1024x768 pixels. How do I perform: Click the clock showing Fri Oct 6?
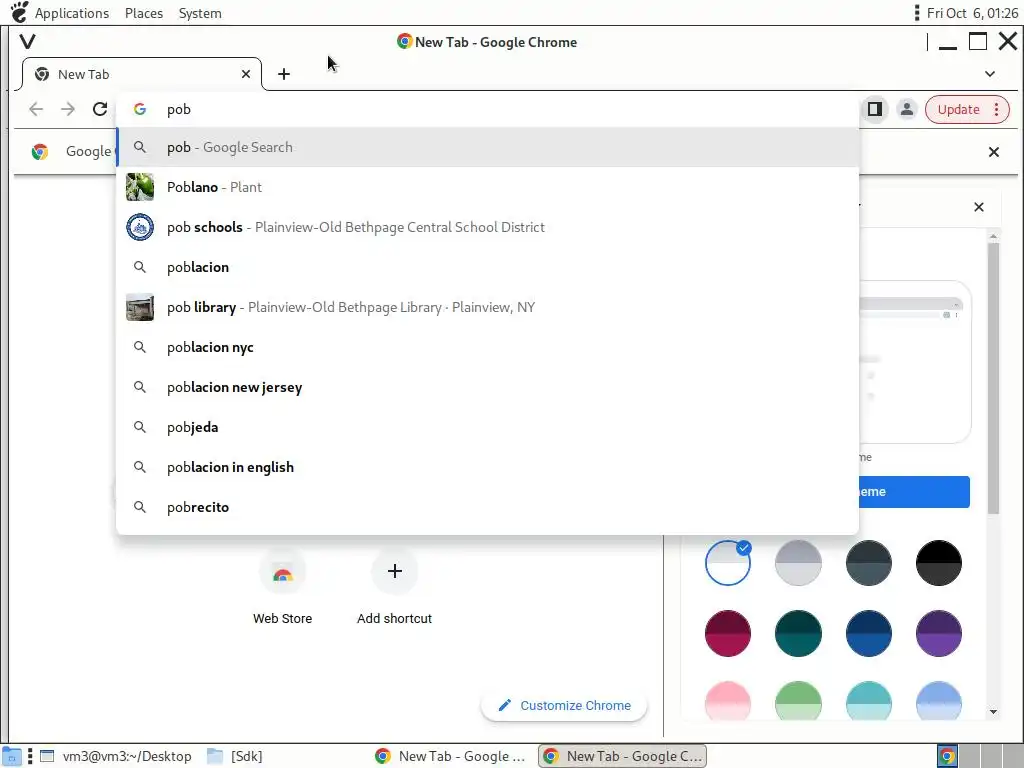tap(972, 13)
